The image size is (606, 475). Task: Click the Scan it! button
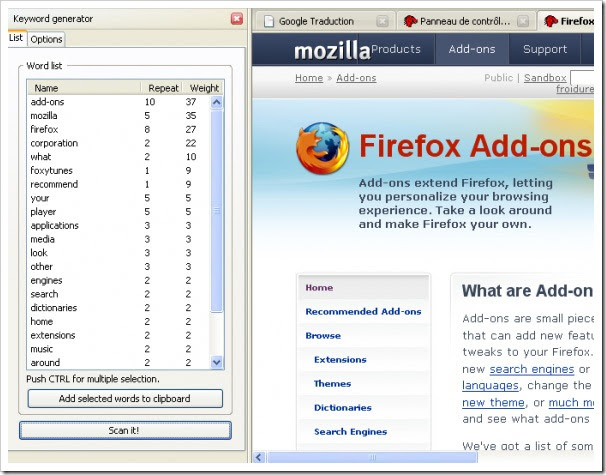coord(125,431)
